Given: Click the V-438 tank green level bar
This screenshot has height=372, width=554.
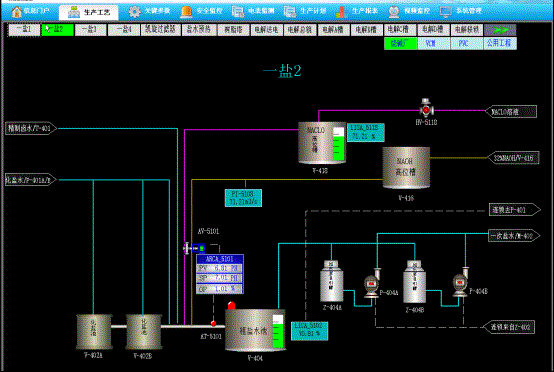Looking at the screenshot, I should [x=338, y=144].
